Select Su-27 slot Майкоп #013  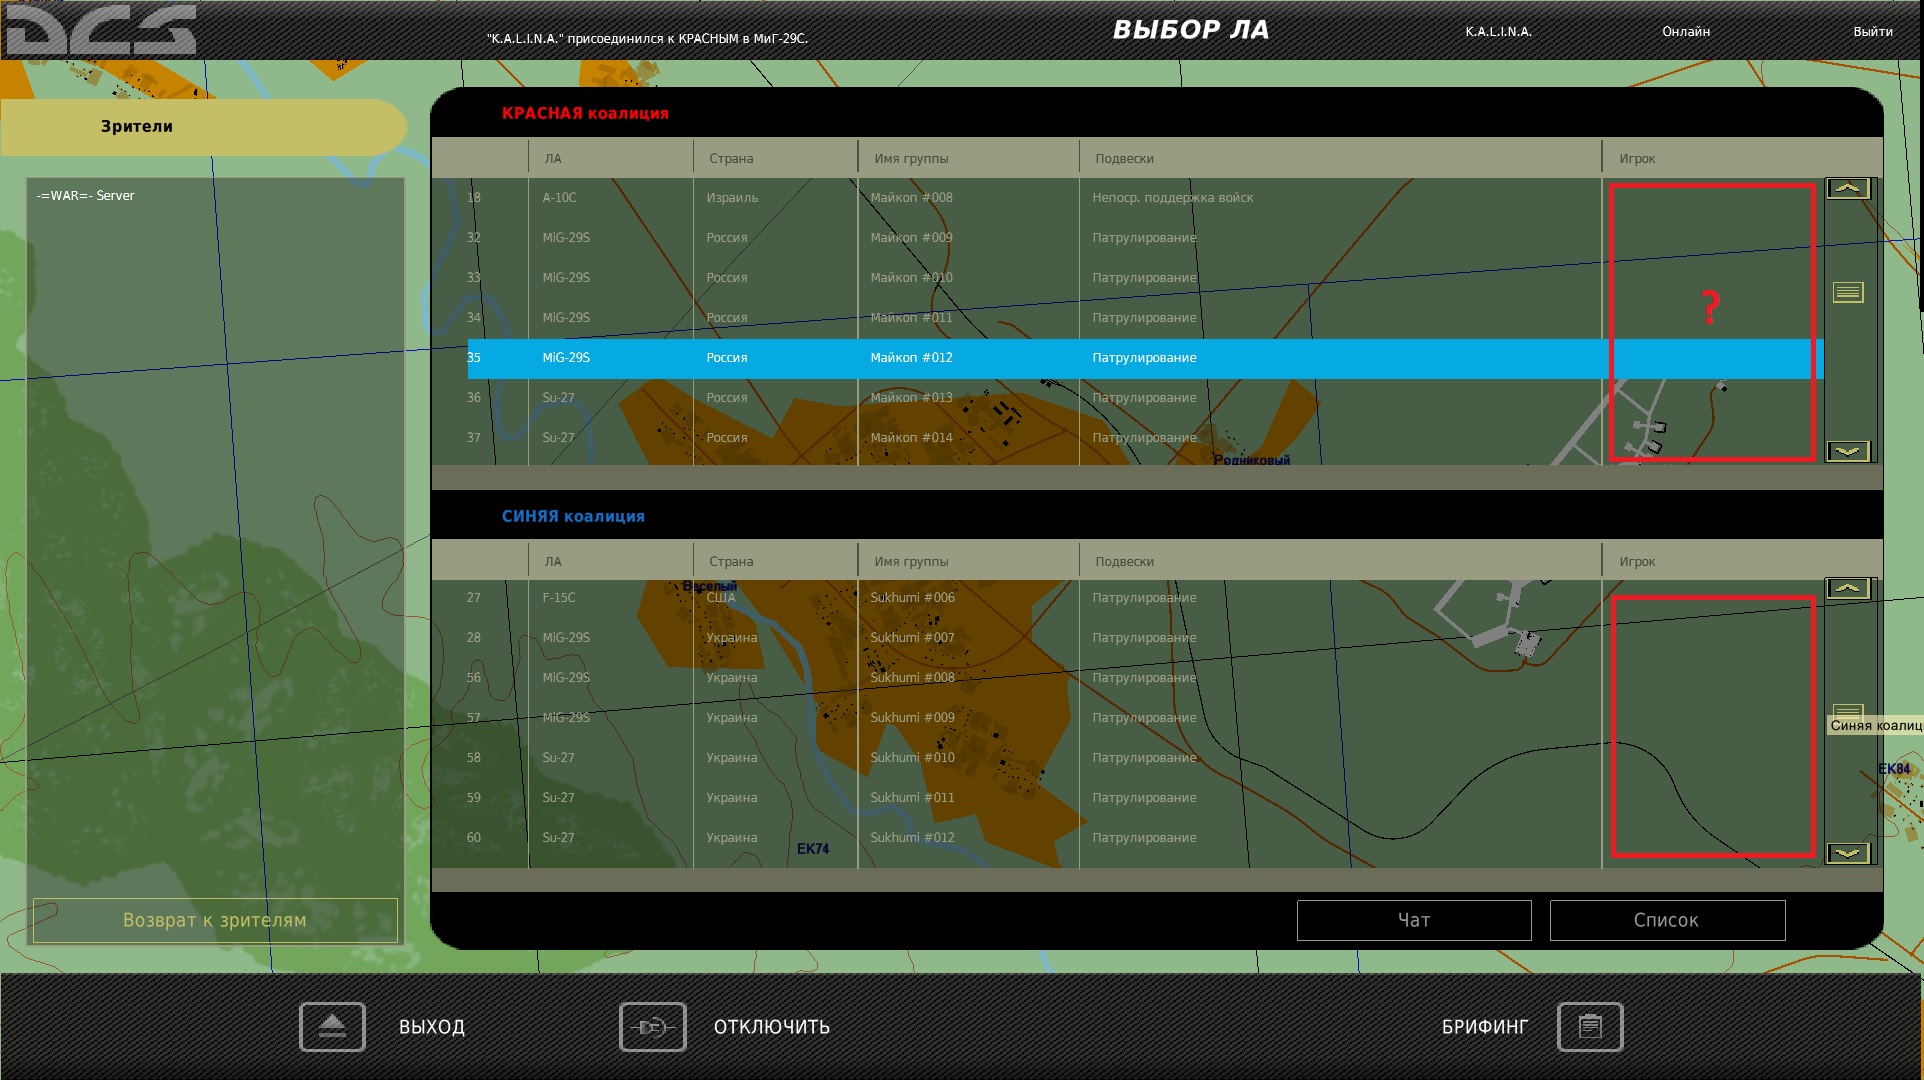click(1145, 398)
